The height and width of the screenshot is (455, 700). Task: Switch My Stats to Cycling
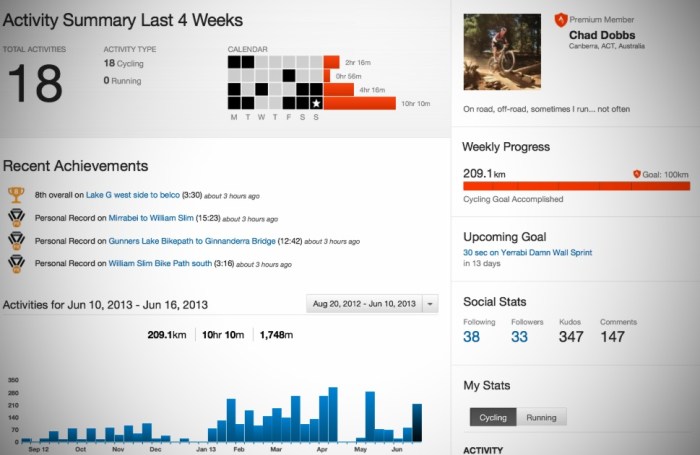[x=493, y=417]
